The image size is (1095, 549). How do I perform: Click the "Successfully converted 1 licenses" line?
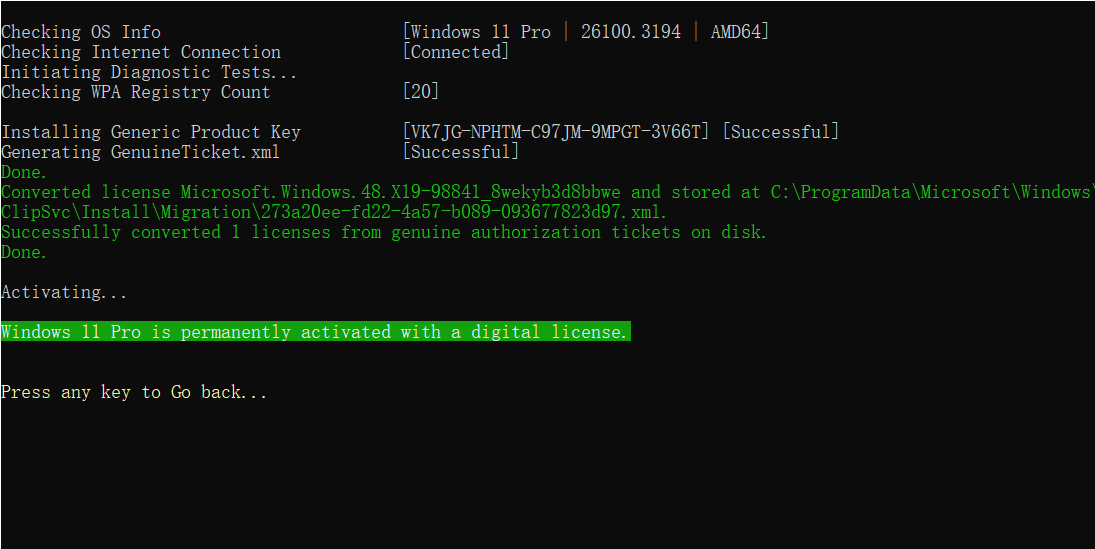(384, 232)
